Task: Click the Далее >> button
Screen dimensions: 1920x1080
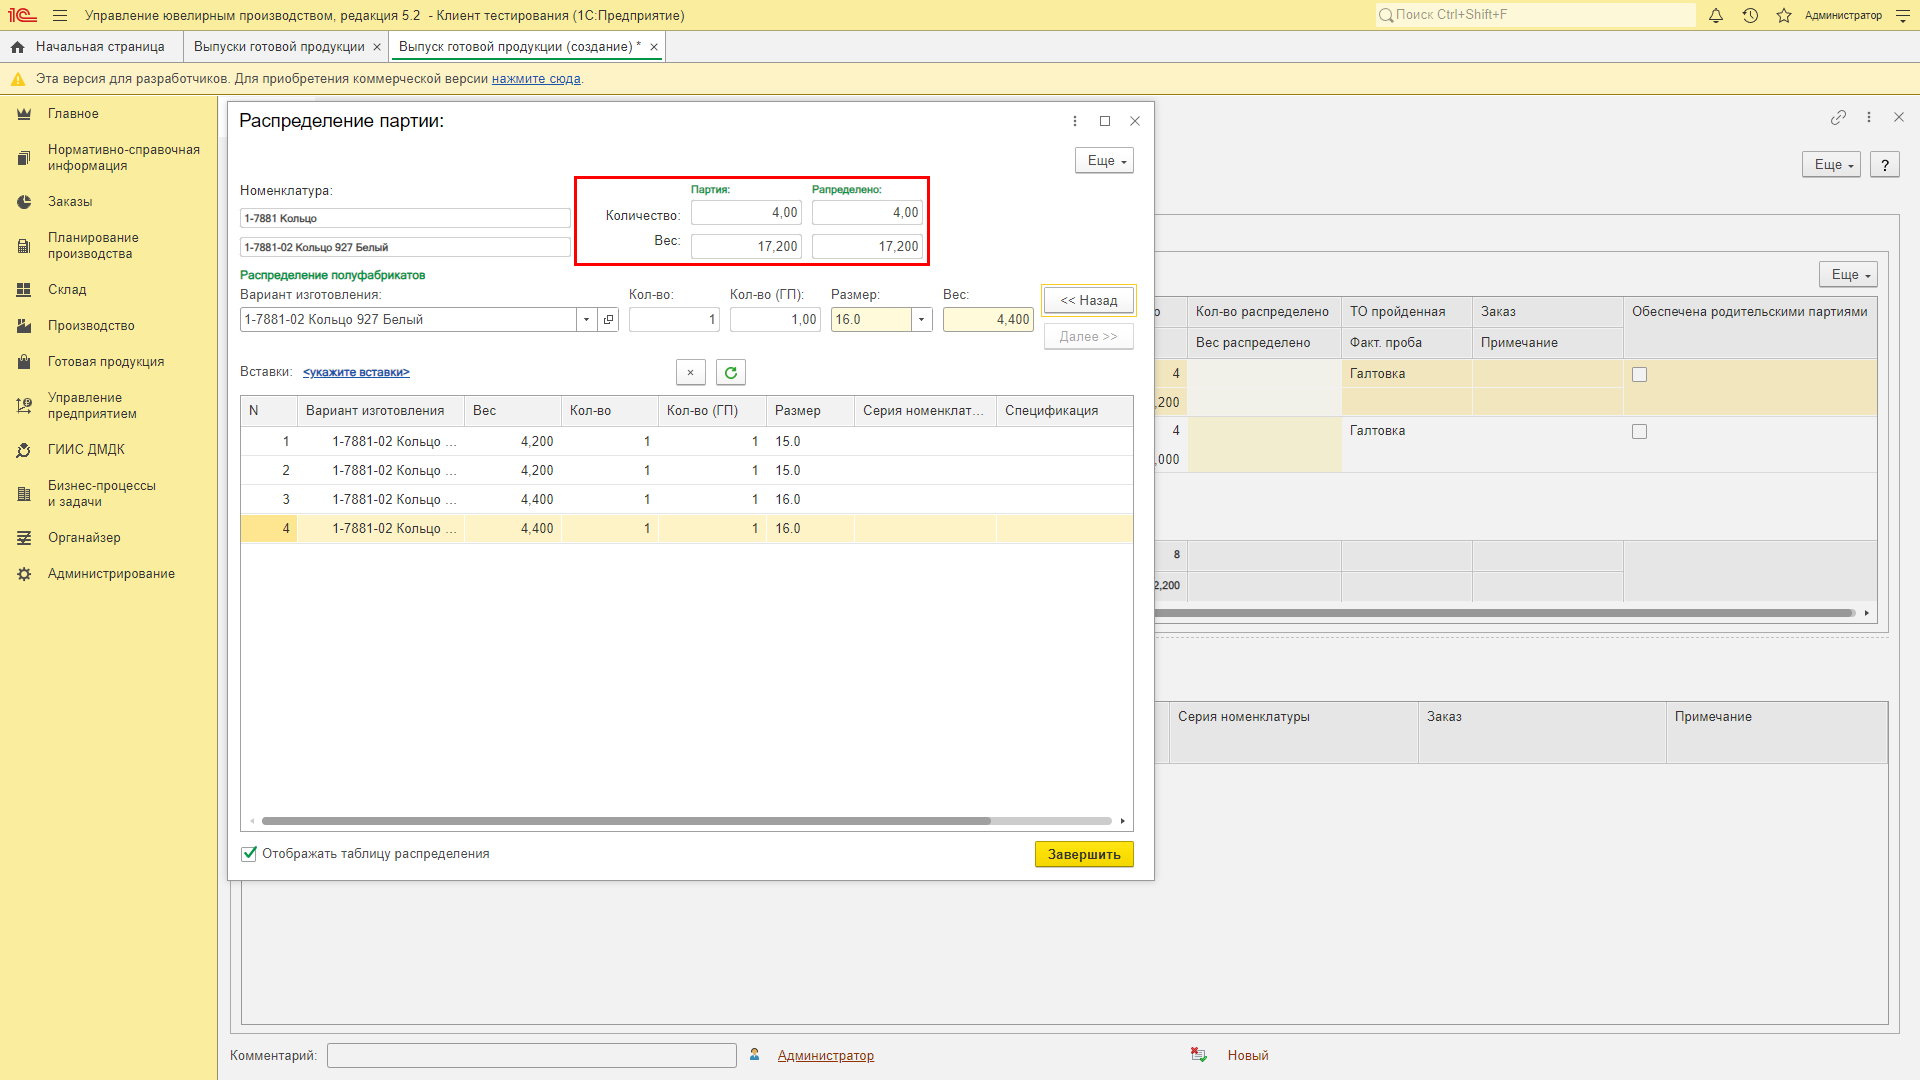Action: click(x=1089, y=337)
